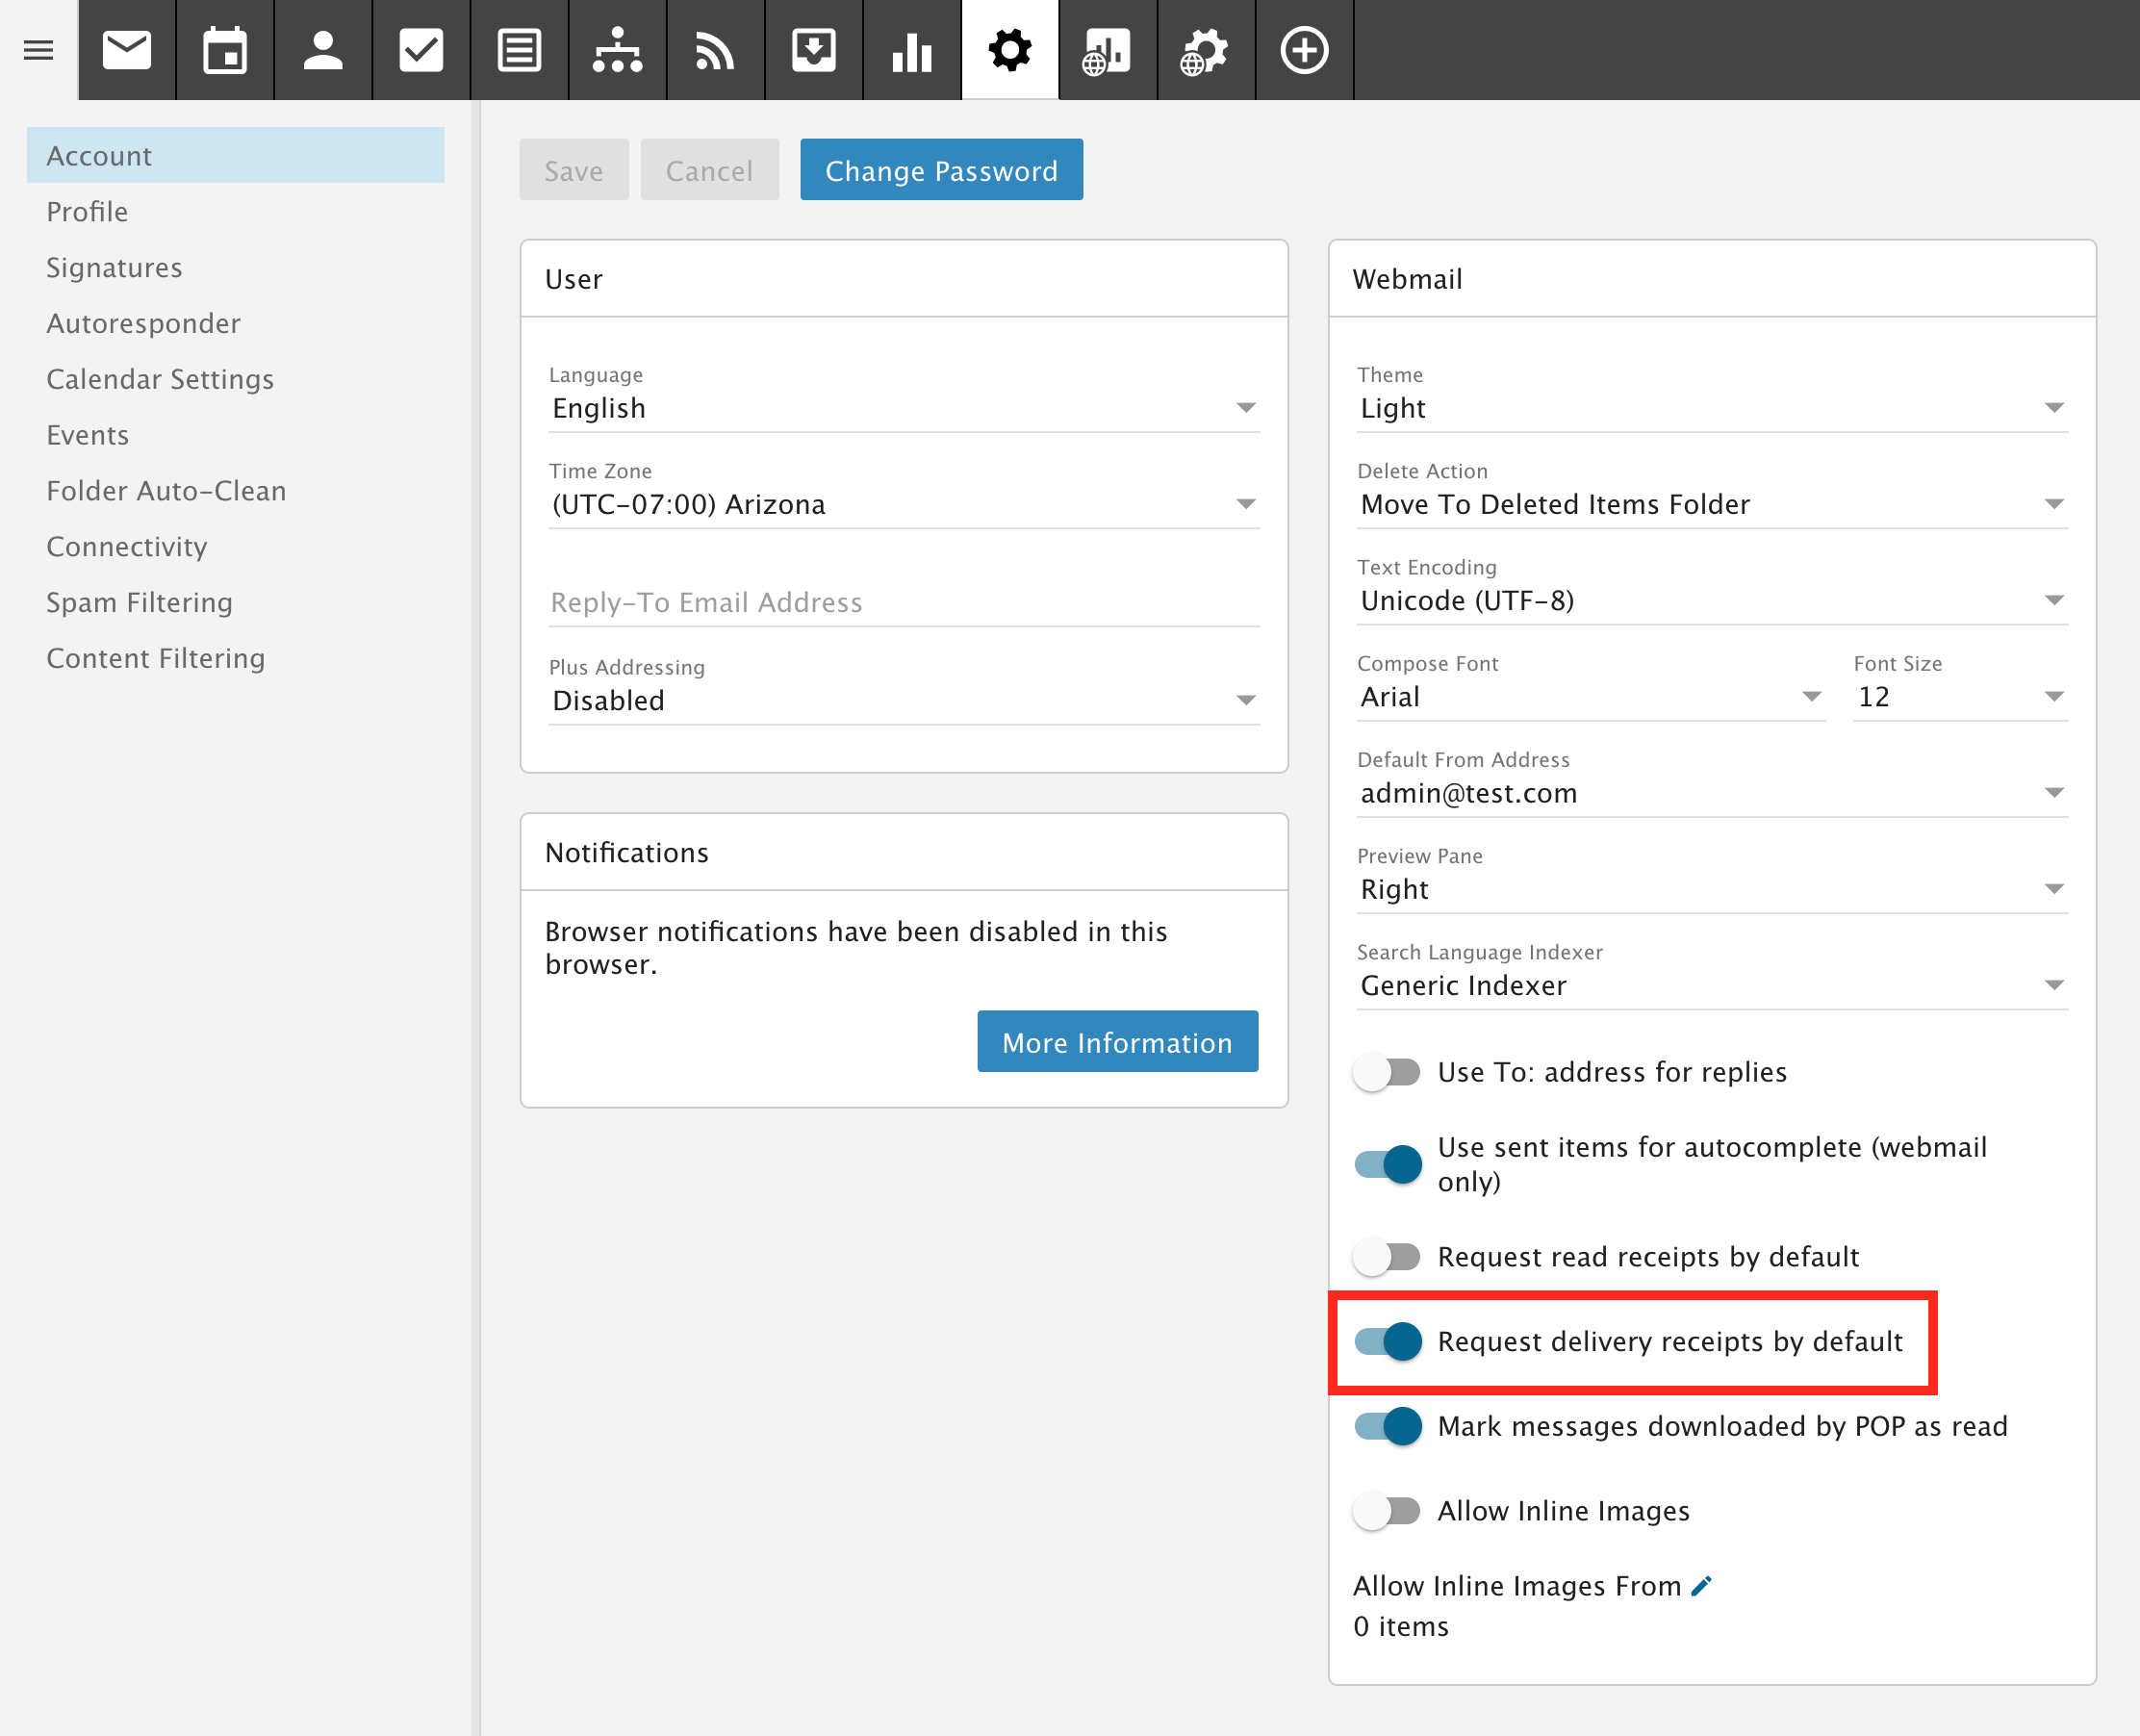Open the Text Encoding dropdown
The width and height of the screenshot is (2140, 1736).
pyautogui.click(x=1711, y=600)
